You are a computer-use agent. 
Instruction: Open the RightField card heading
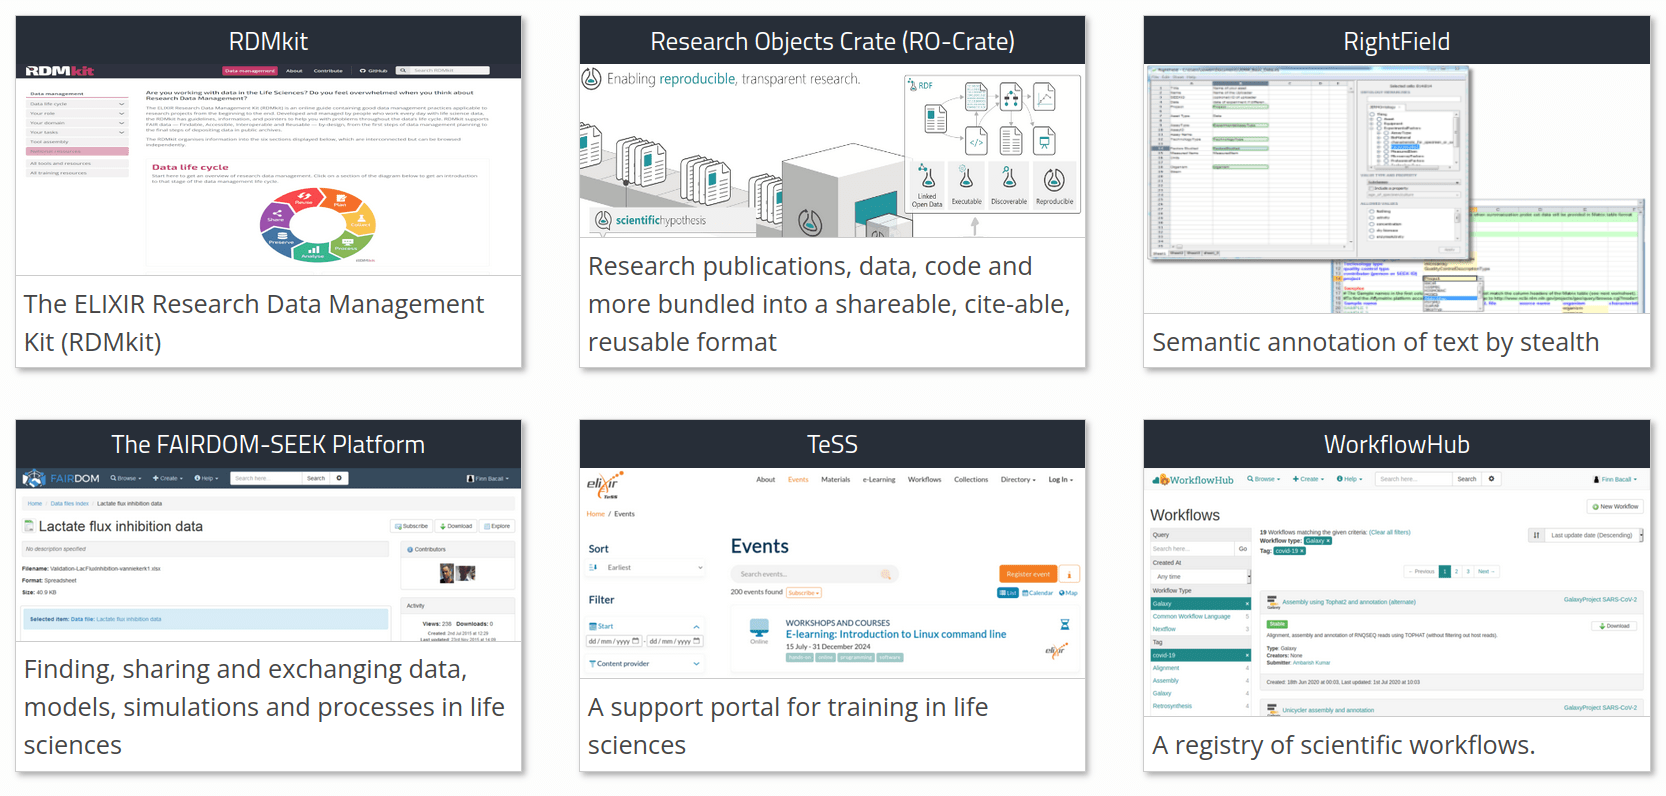pos(1396,41)
